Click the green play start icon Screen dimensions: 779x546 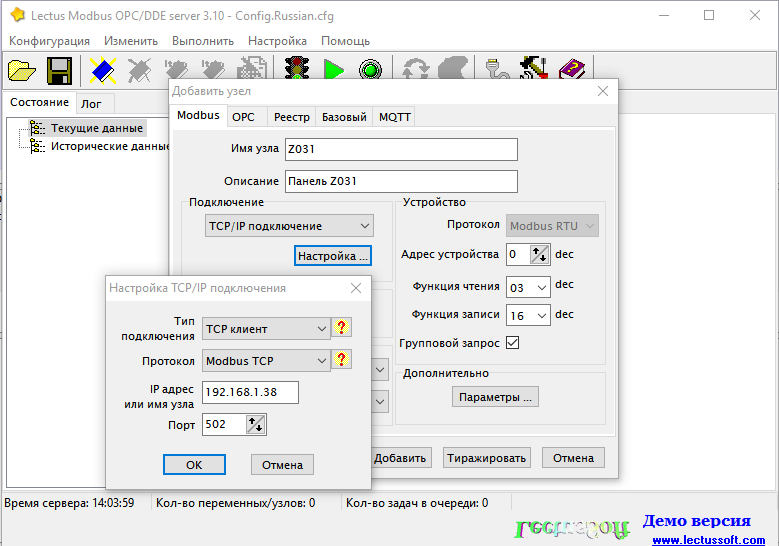coord(334,70)
